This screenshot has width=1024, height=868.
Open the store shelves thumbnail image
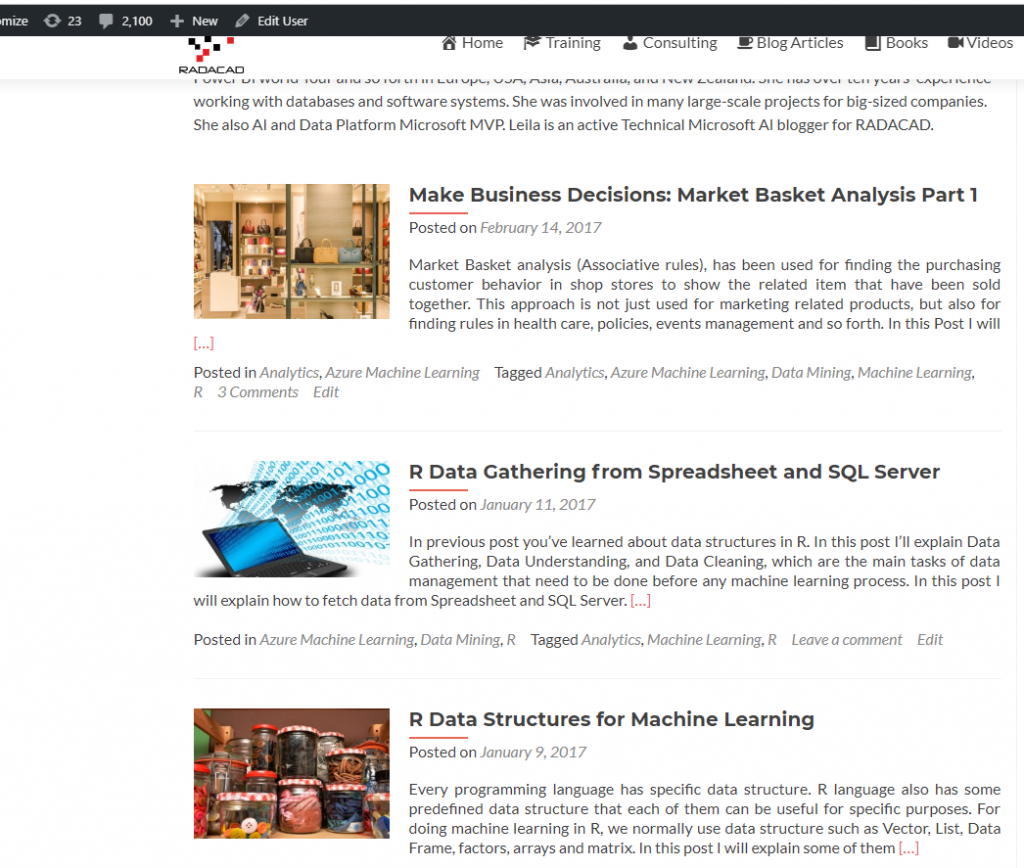point(291,251)
